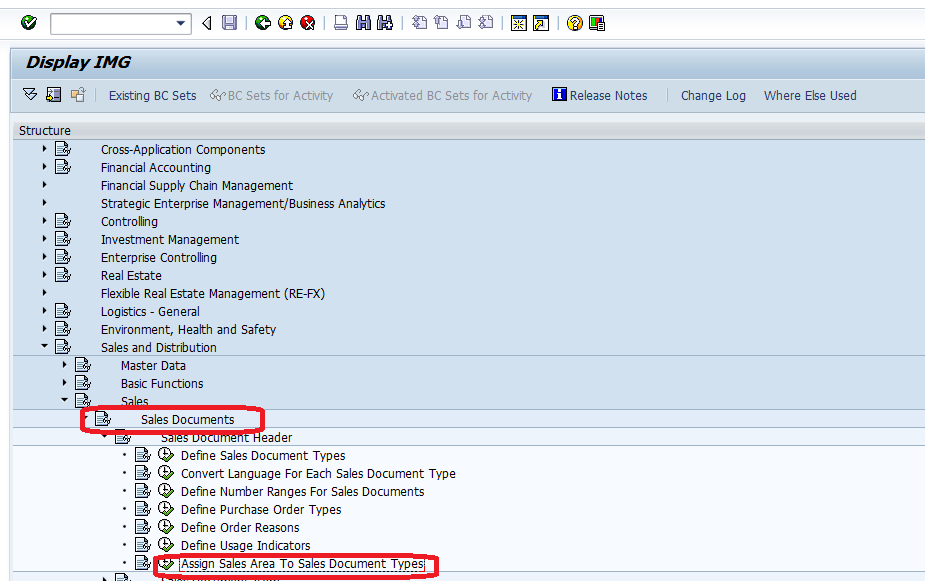The image size is (925, 581).
Task: Click the Existing BC Sets menu item
Action: pos(152,95)
